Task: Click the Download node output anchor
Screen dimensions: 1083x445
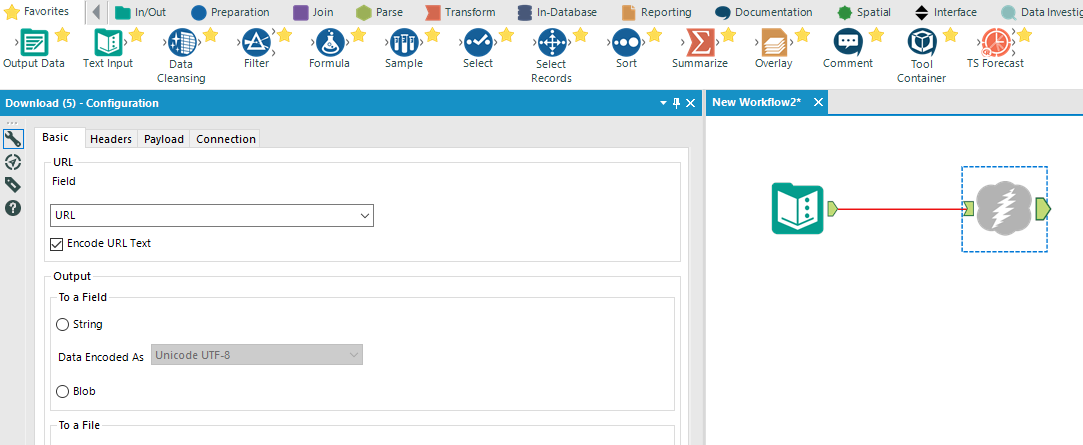Action: [x=1043, y=209]
